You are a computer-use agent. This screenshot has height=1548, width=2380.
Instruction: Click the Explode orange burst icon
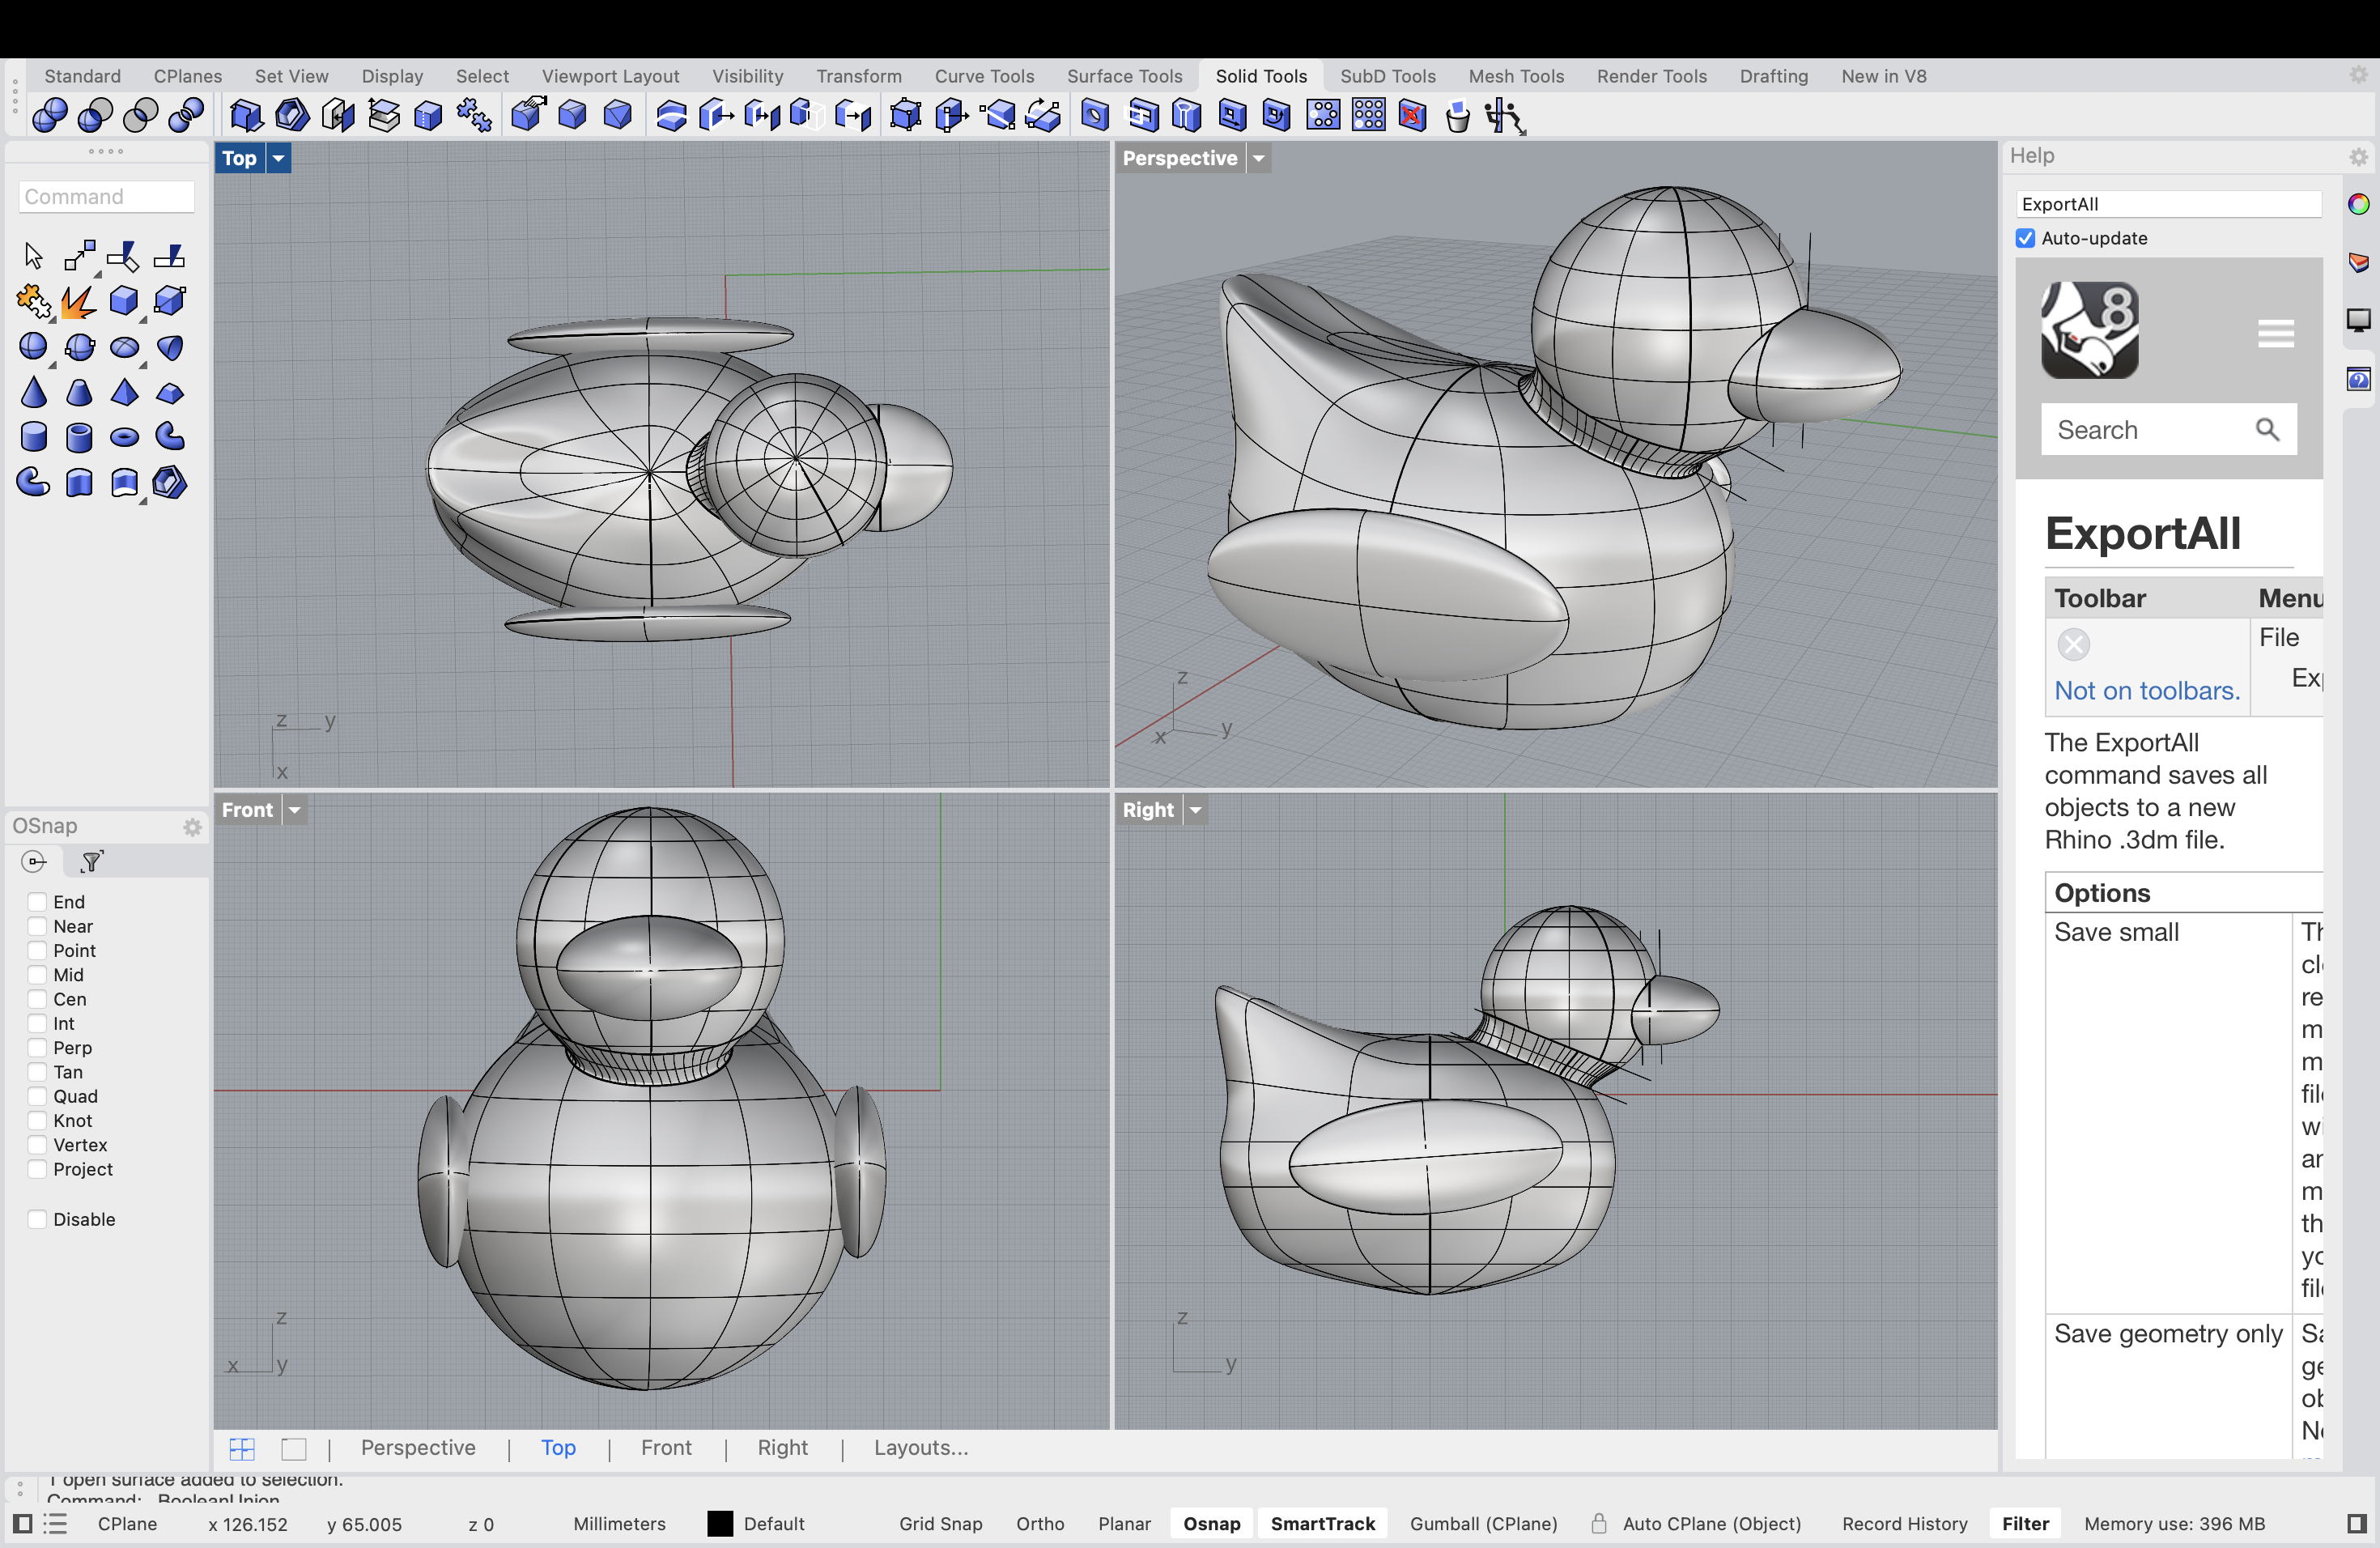(79, 301)
